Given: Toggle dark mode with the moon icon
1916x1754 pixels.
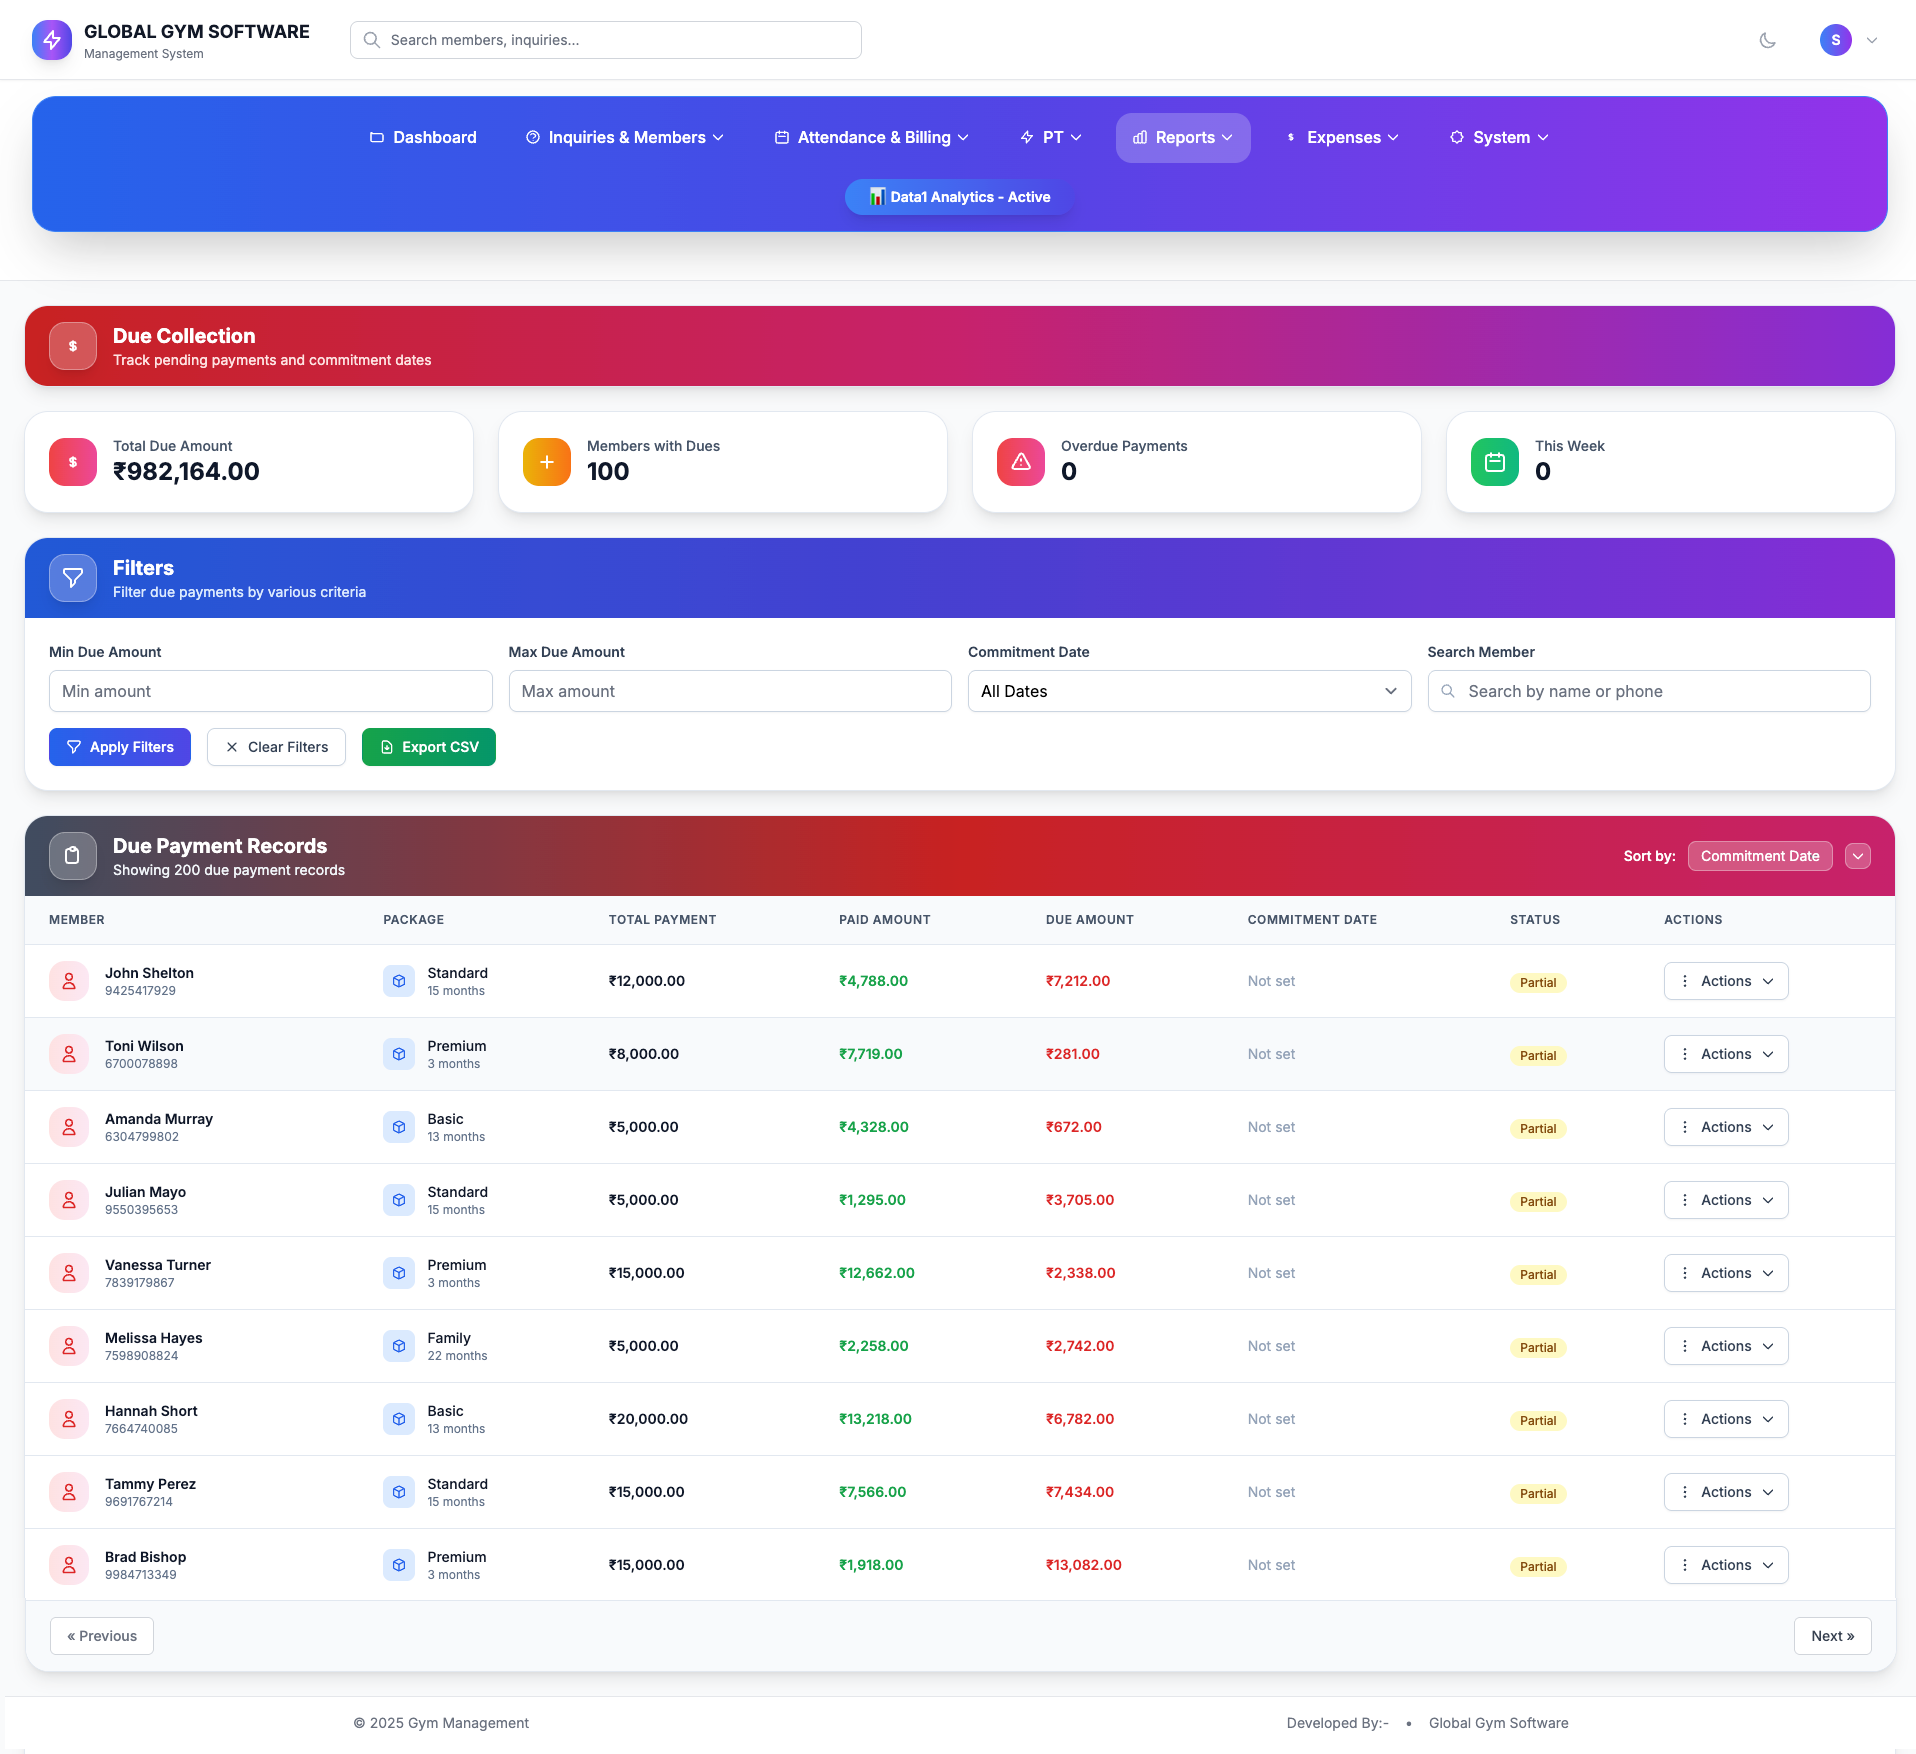Looking at the screenshot, I should tap(1767, 40).
